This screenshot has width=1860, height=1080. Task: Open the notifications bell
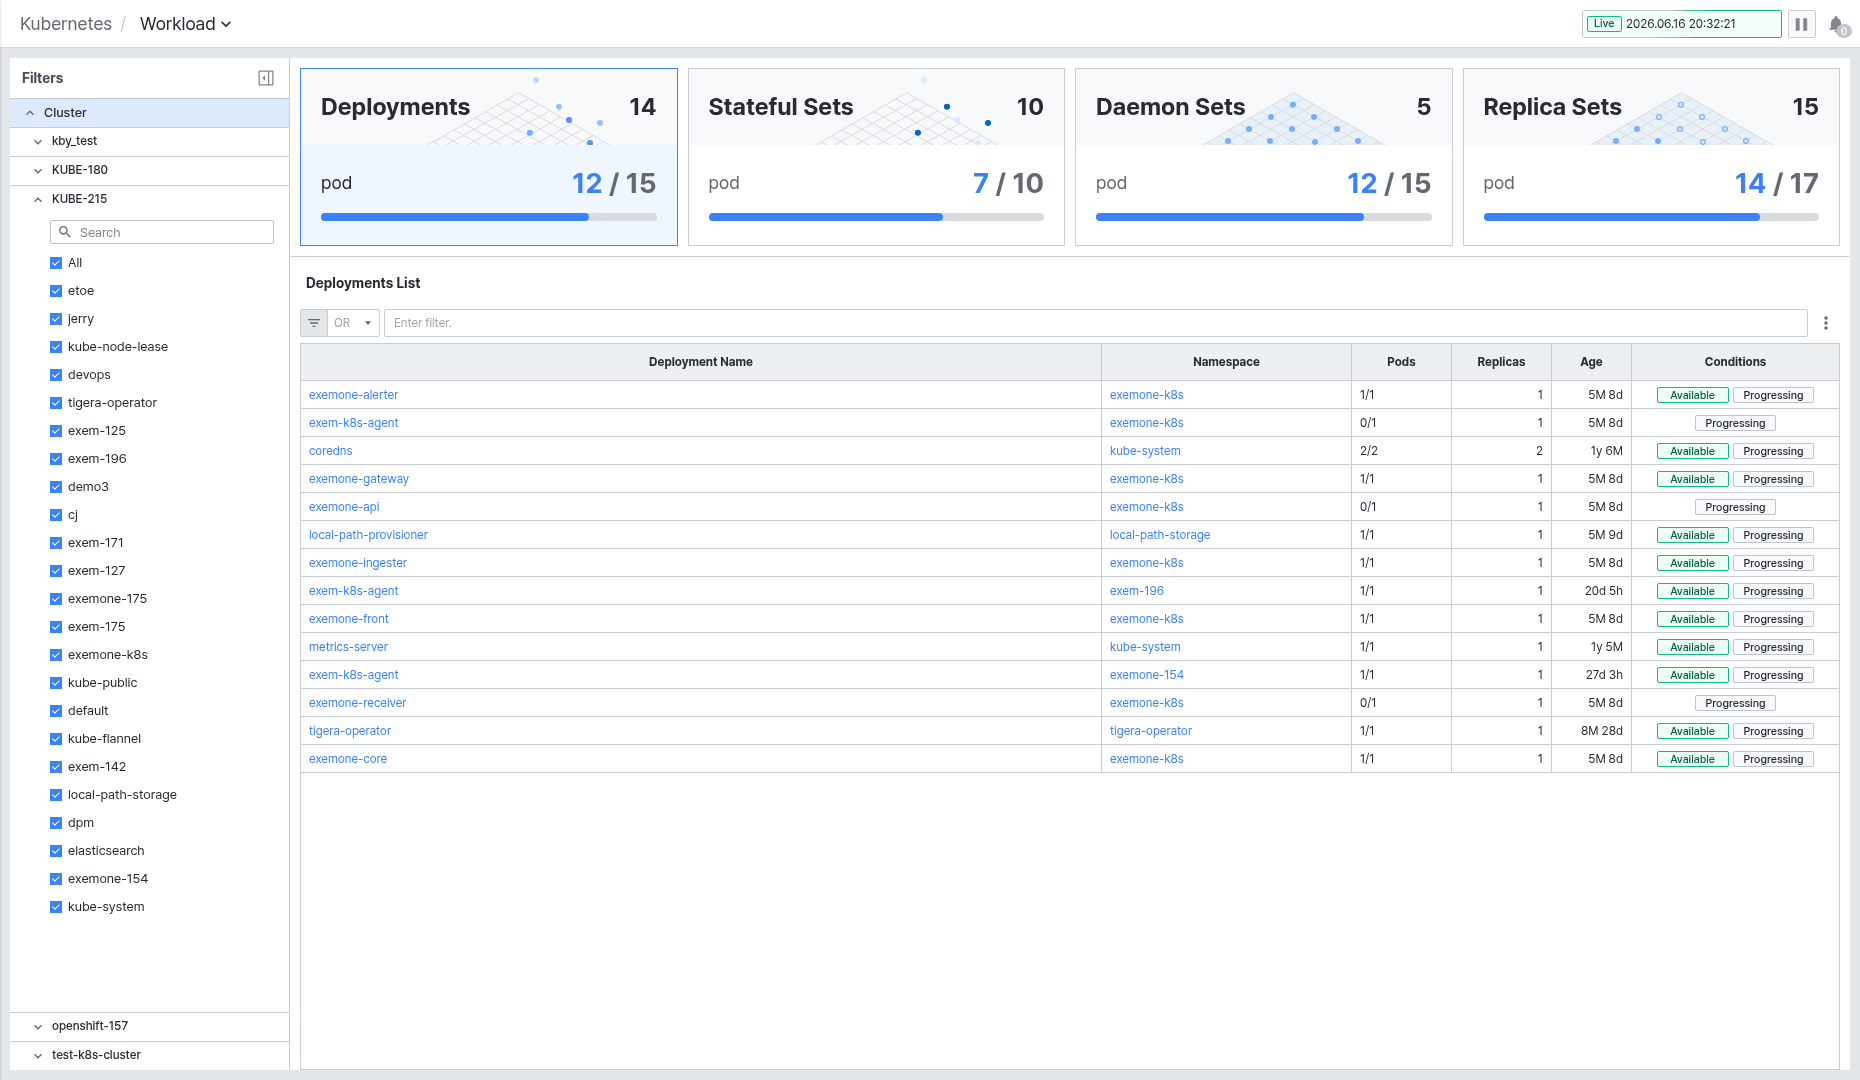(x=1837, y=24)
